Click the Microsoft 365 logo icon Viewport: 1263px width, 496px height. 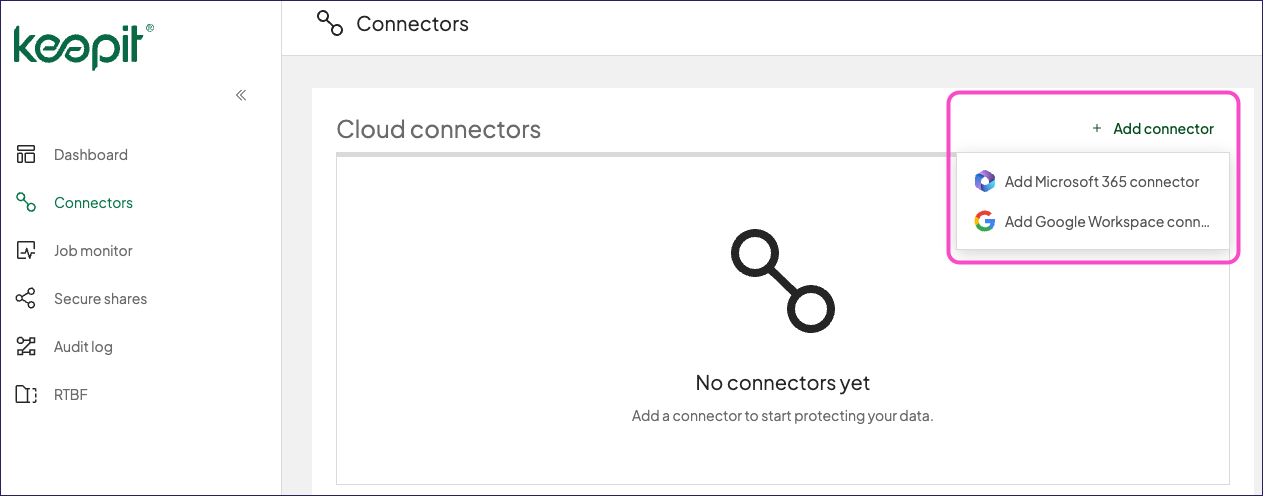[985, 181]
